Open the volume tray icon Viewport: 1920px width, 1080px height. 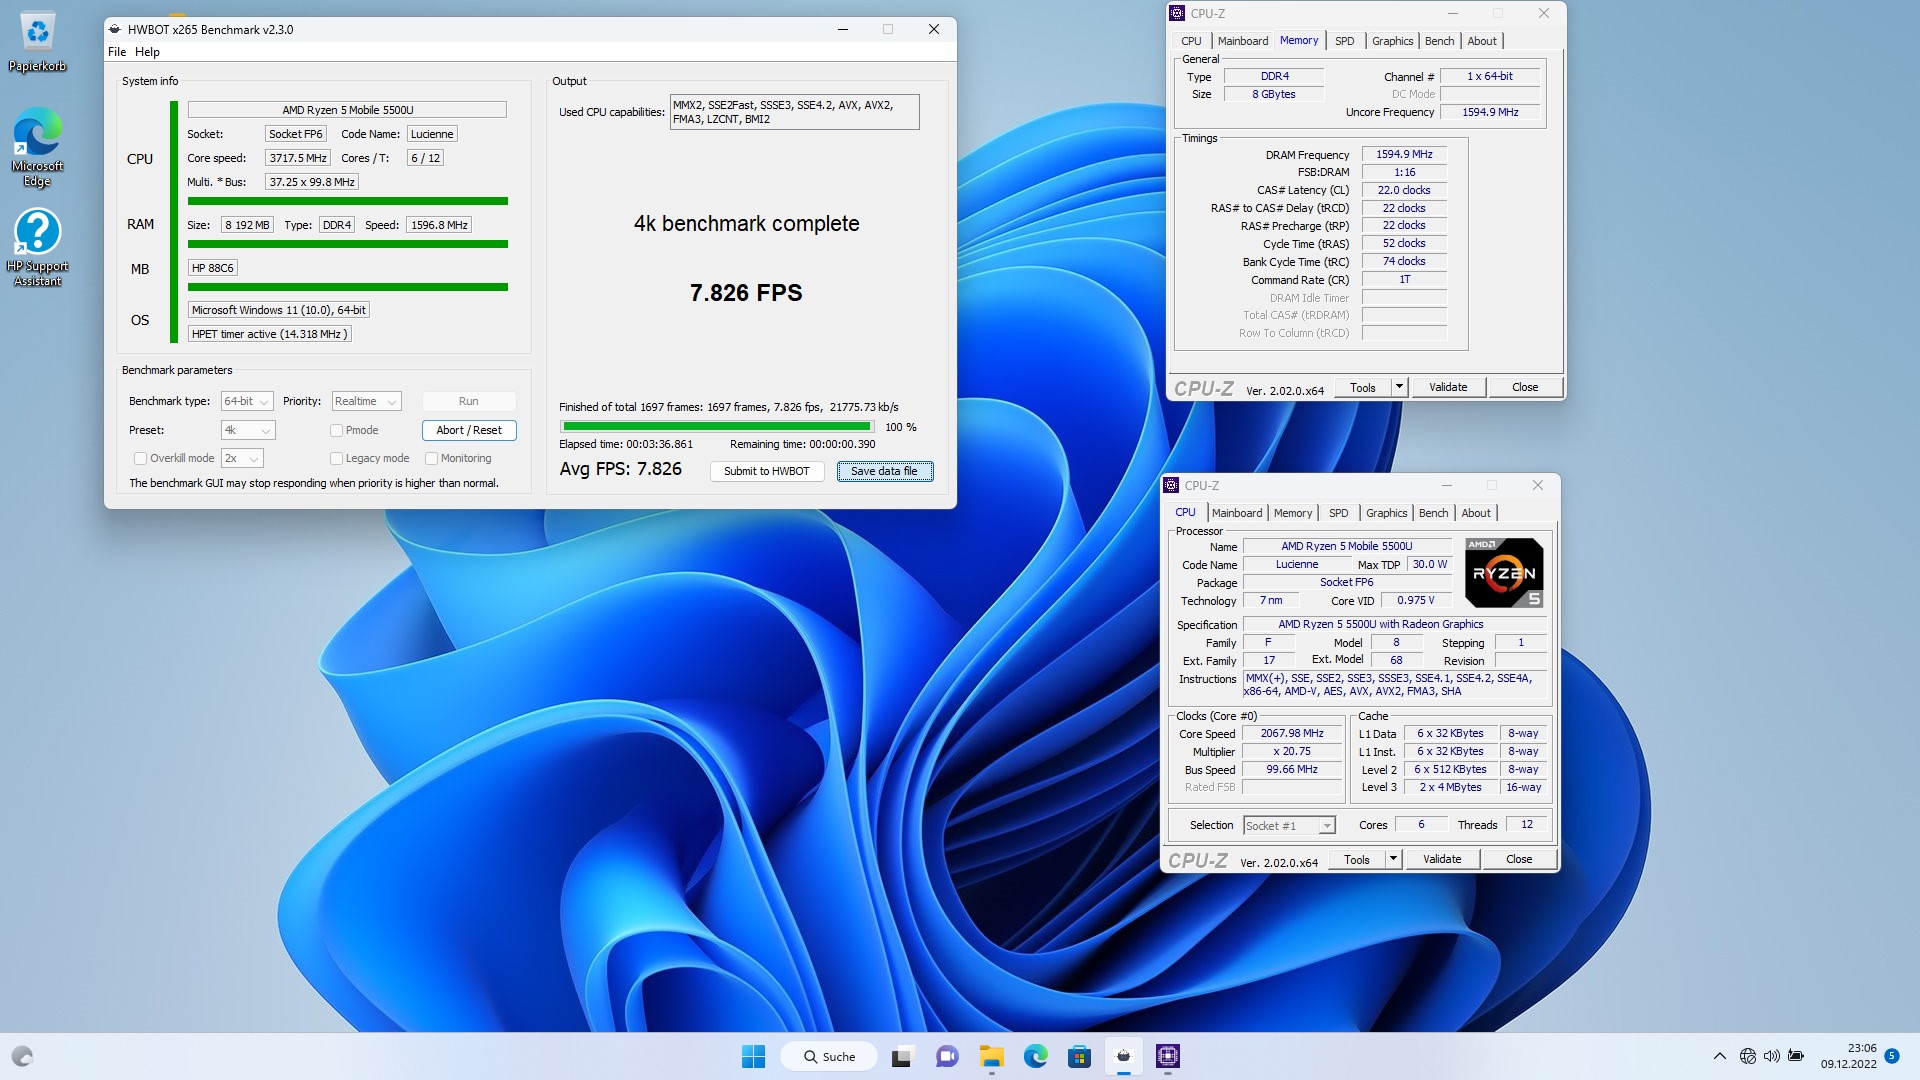click(1771, 1056)
